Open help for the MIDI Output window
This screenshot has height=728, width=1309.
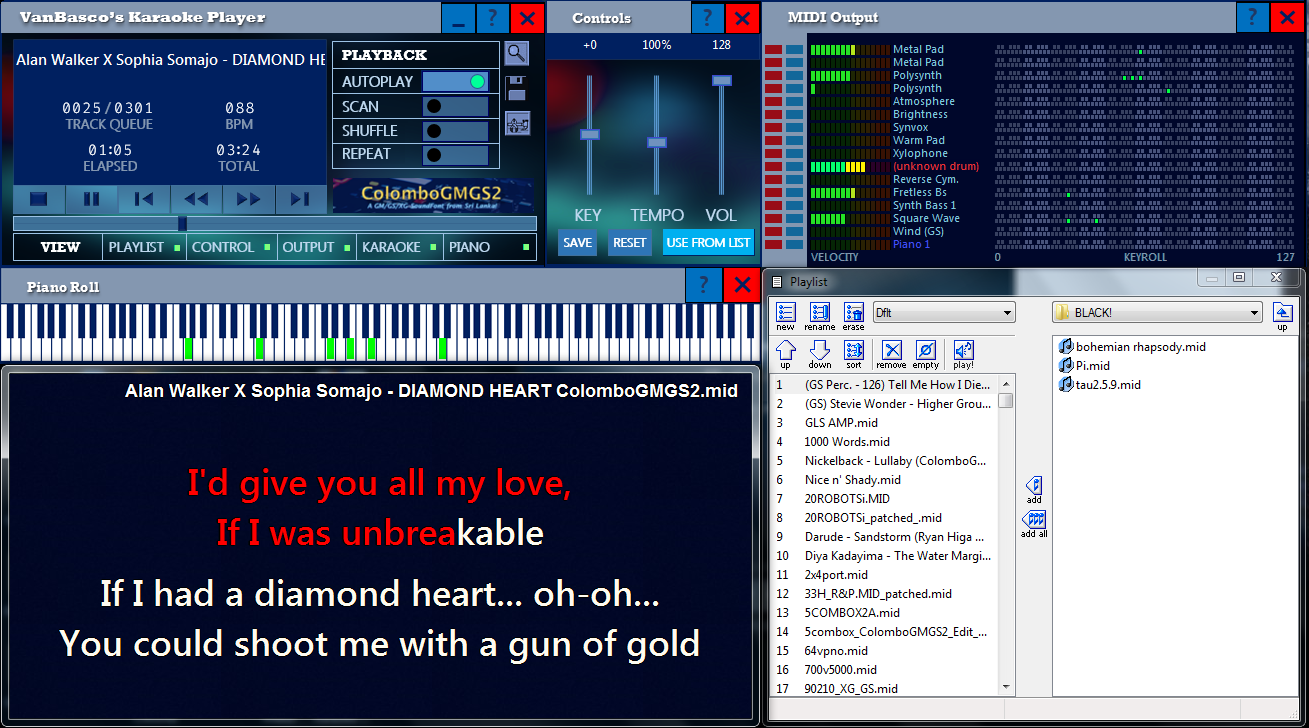coord(1252,18)
